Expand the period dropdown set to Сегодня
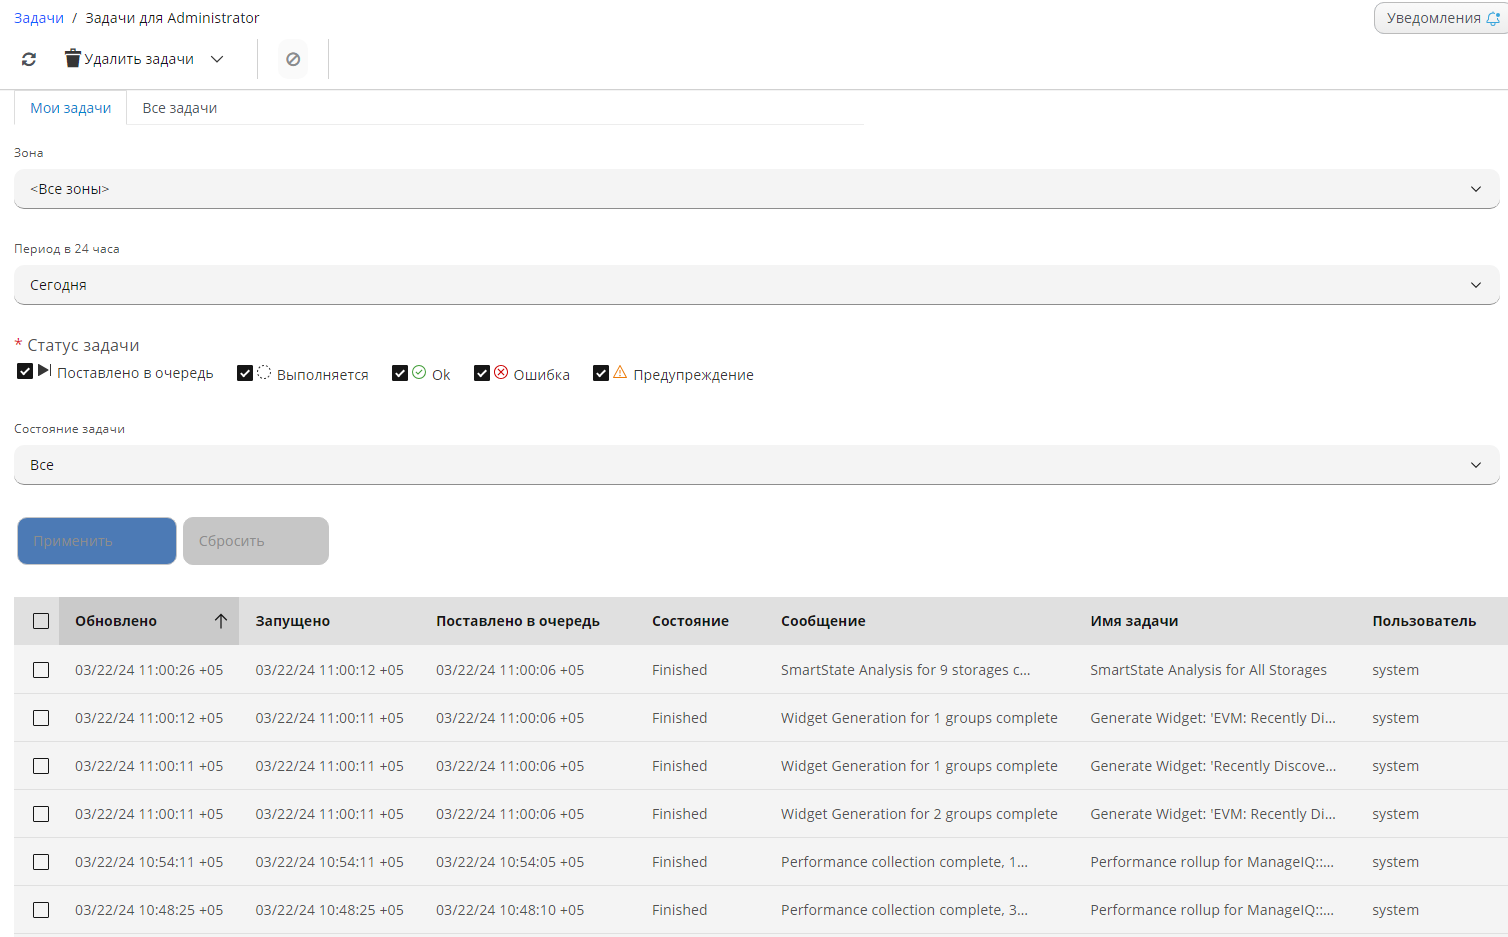 (756, 285)
